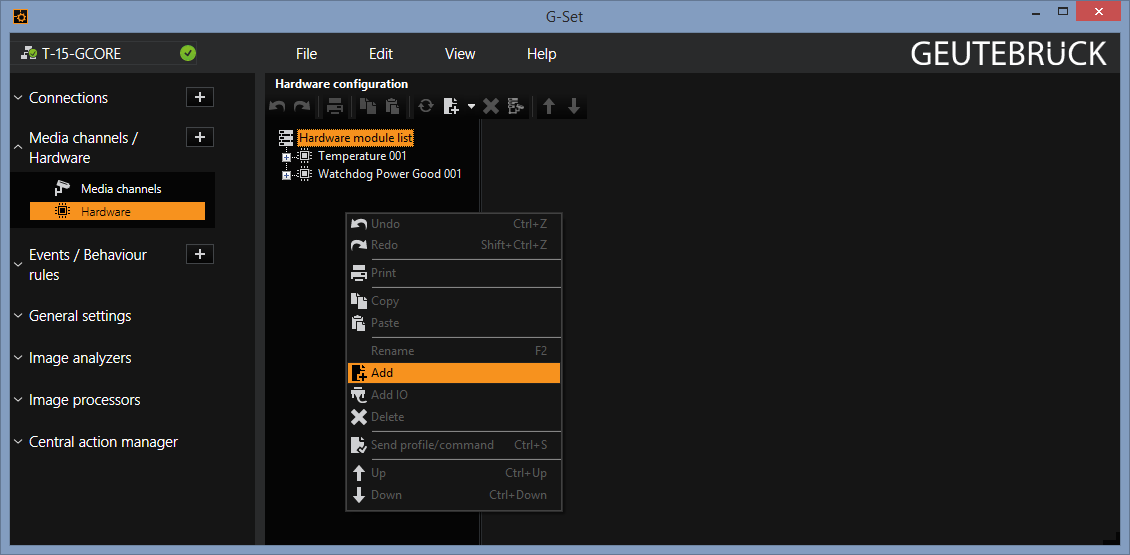Choose Redo in the context menu

point(454,245)
